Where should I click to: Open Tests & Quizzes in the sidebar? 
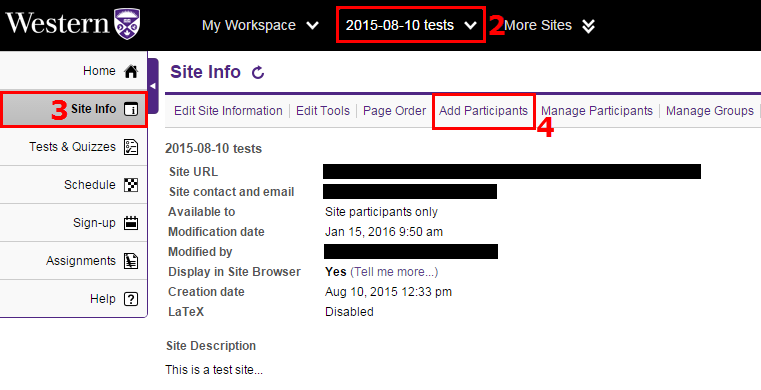click(x=73, y=146)
